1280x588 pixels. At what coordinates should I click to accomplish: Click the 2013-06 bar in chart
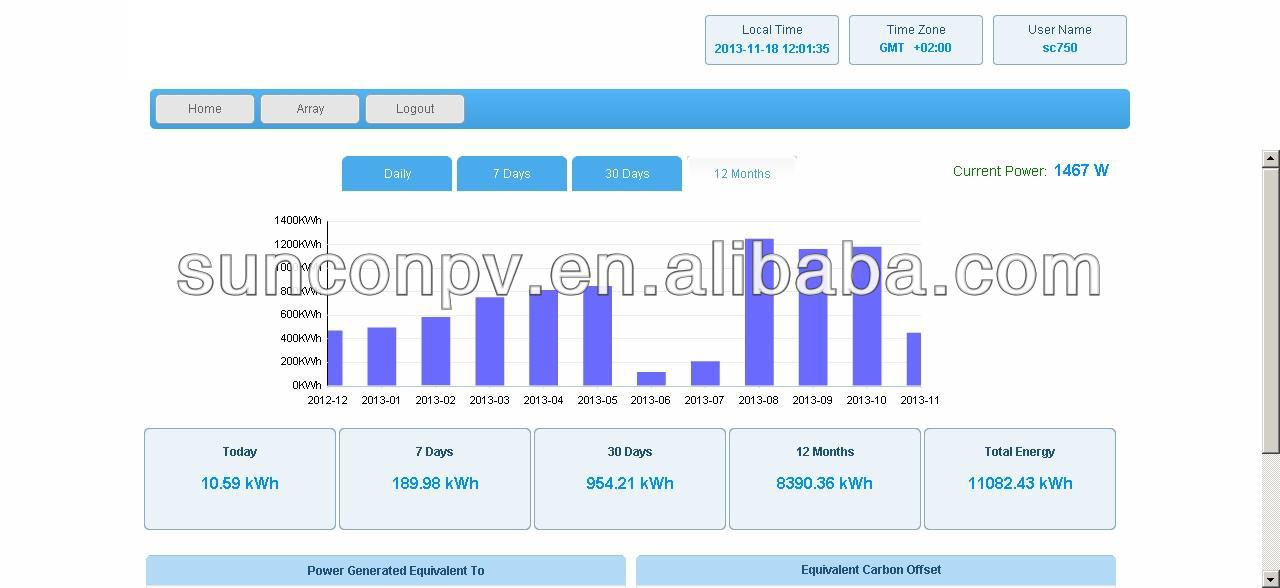pos(651,379)
